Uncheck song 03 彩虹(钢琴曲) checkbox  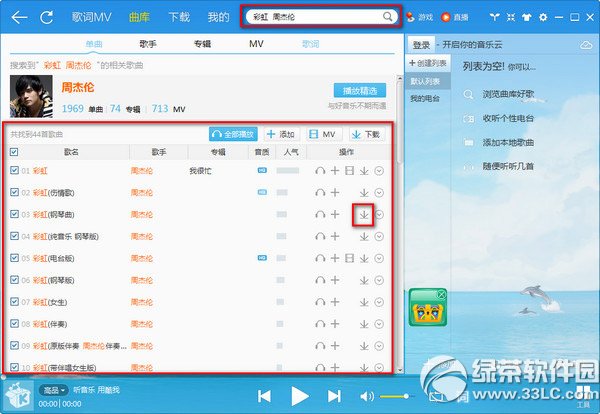pos(14,214)
